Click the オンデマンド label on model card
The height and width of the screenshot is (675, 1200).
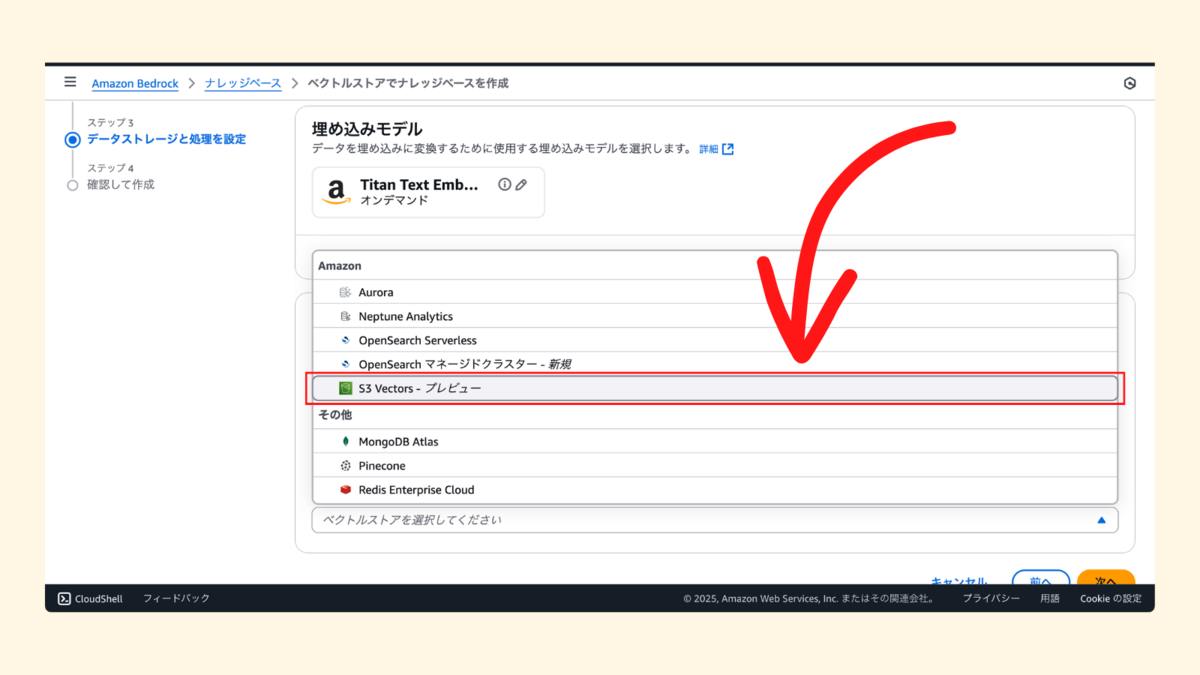(x=394, y=201)
